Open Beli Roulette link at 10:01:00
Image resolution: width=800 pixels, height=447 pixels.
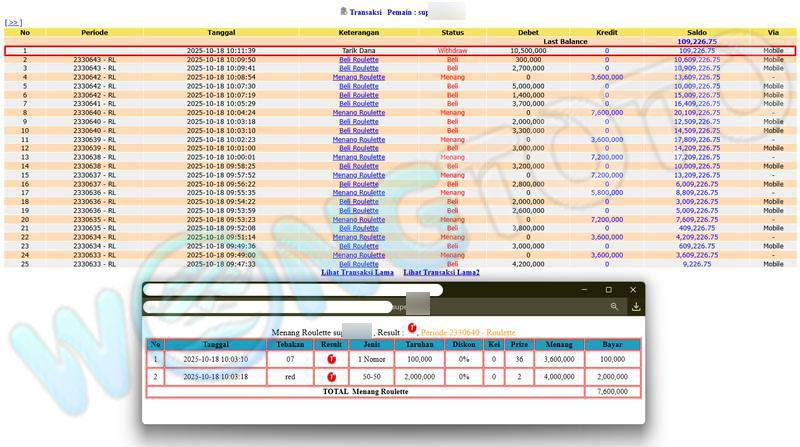(x=359, y=148)
